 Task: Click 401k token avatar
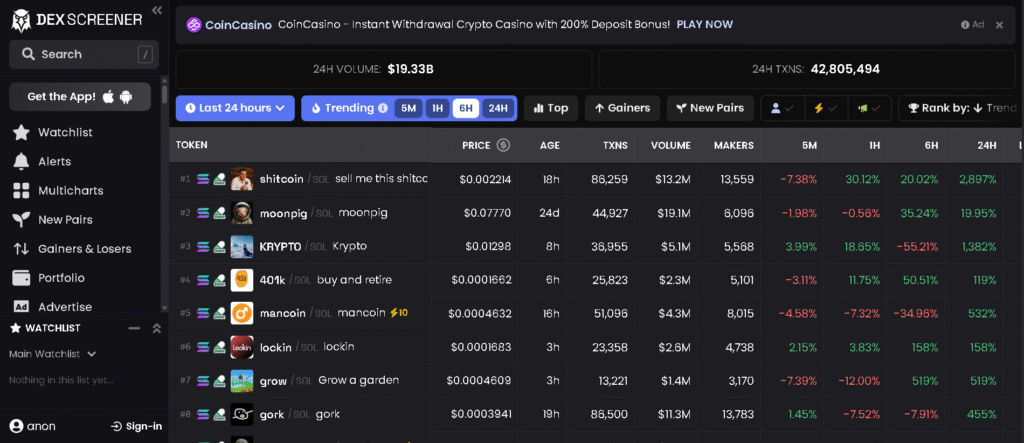(242, 280)
